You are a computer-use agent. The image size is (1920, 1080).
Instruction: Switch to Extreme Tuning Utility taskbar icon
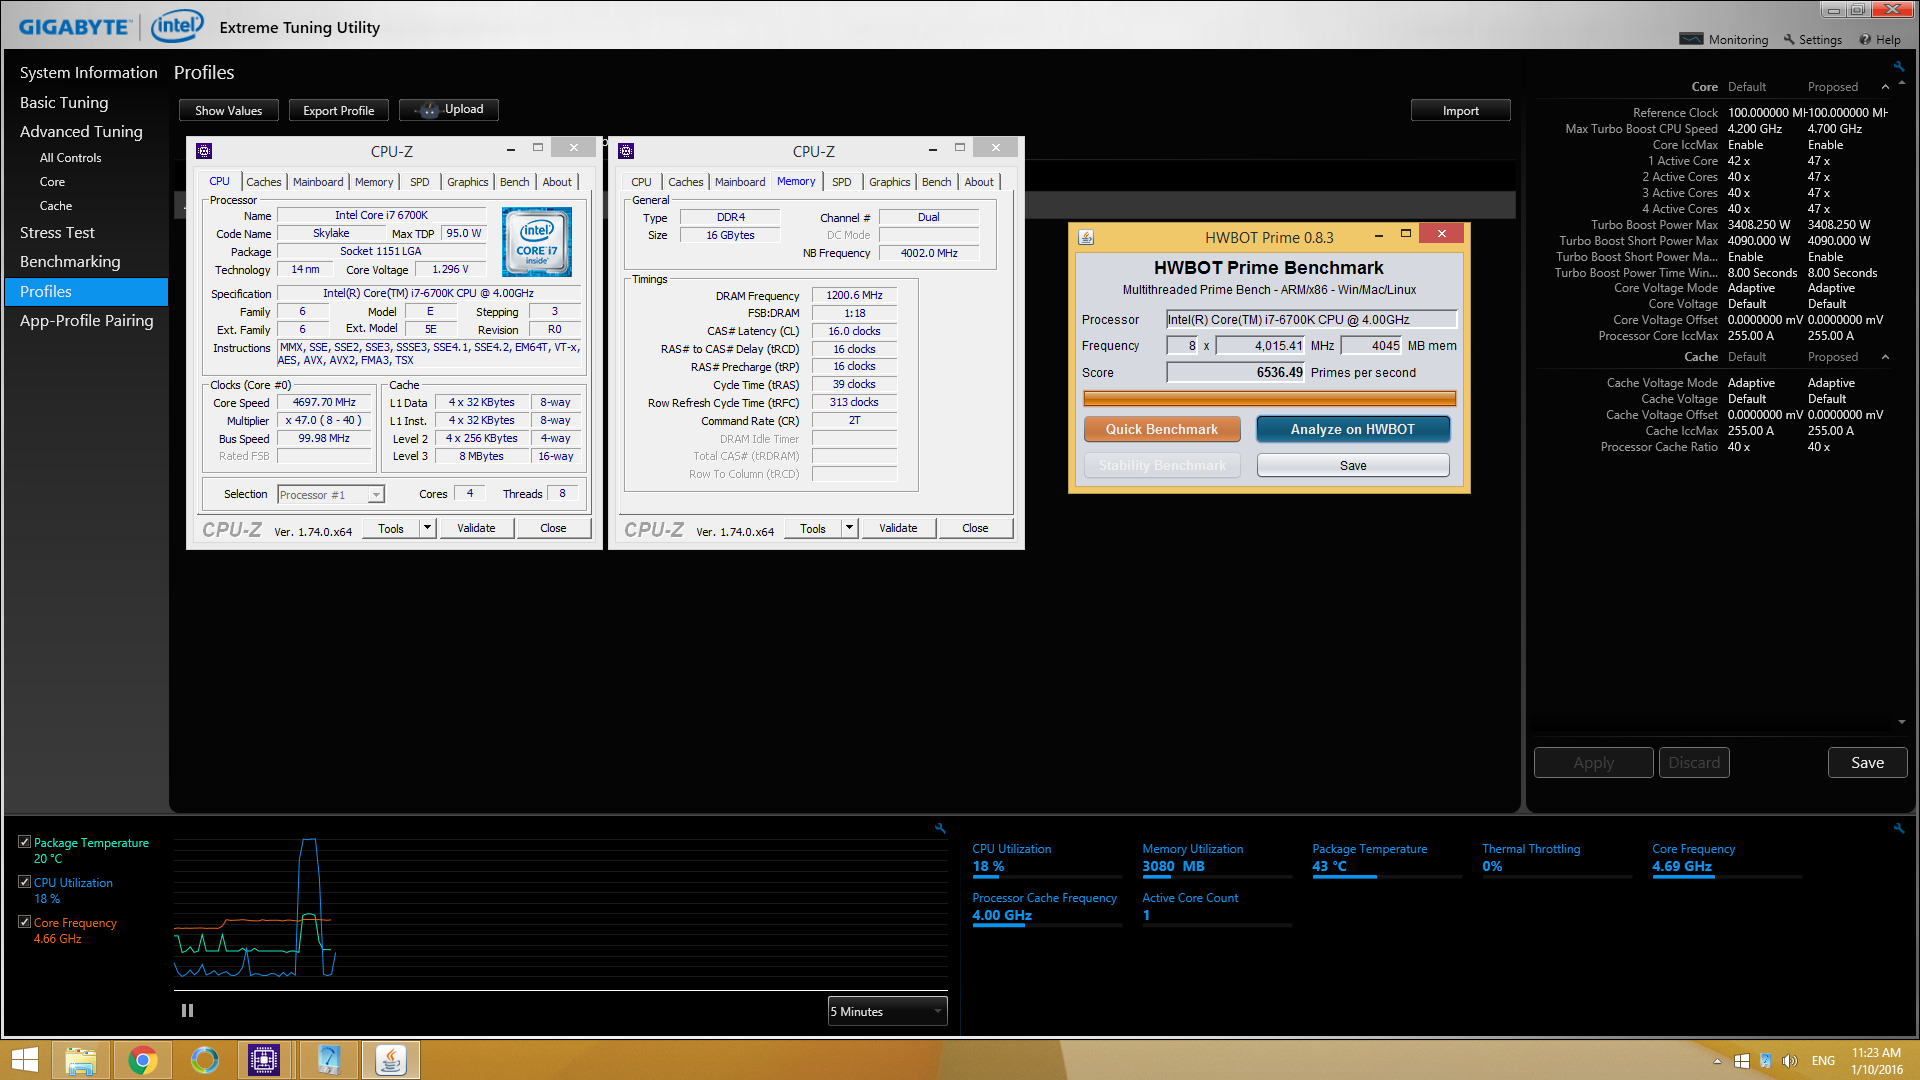(329, 1060)
